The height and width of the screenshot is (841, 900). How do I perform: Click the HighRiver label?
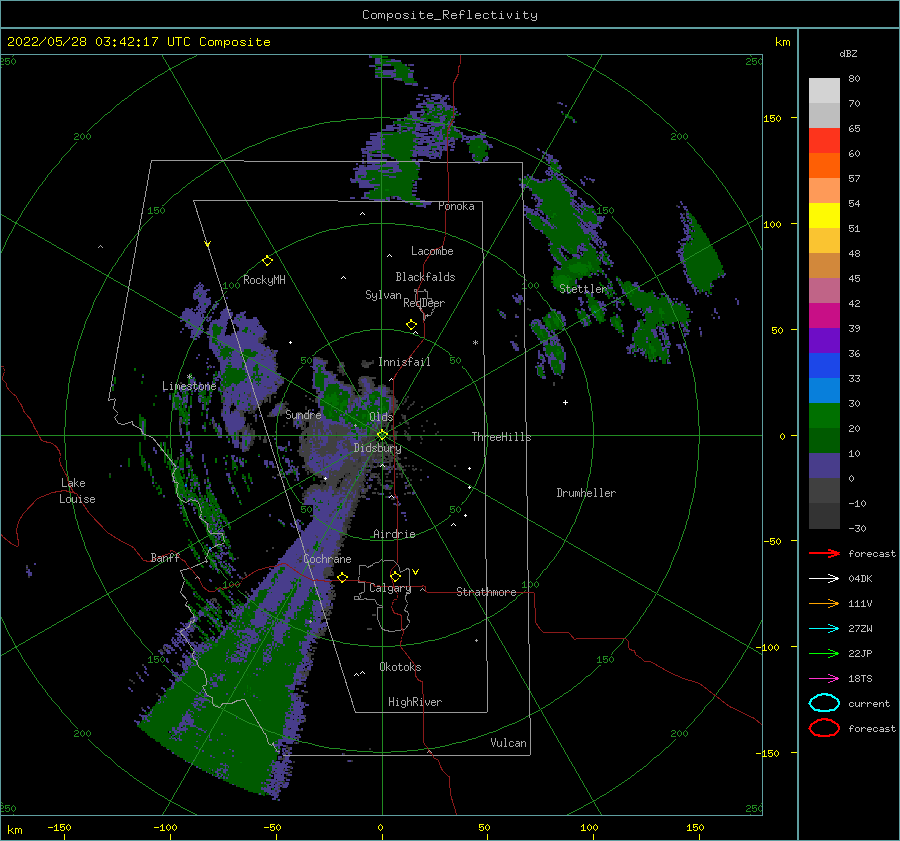[415, 702]
